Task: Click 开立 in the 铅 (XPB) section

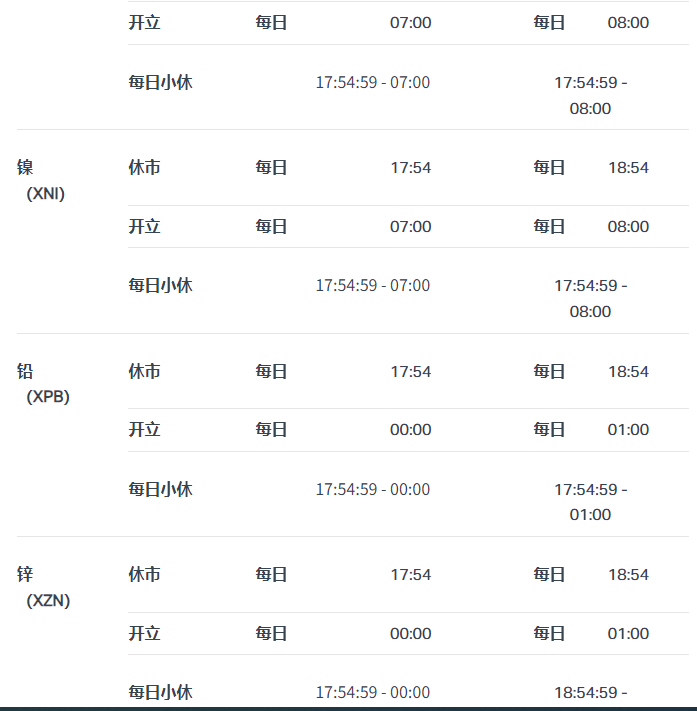Action: (144, 430)
